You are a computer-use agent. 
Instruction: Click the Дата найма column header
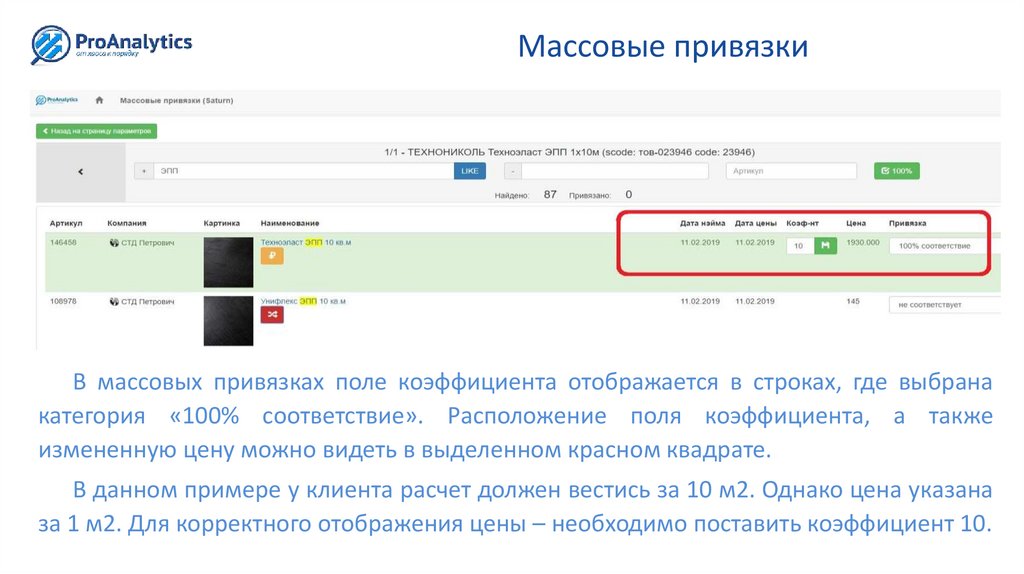coord(702,223)
